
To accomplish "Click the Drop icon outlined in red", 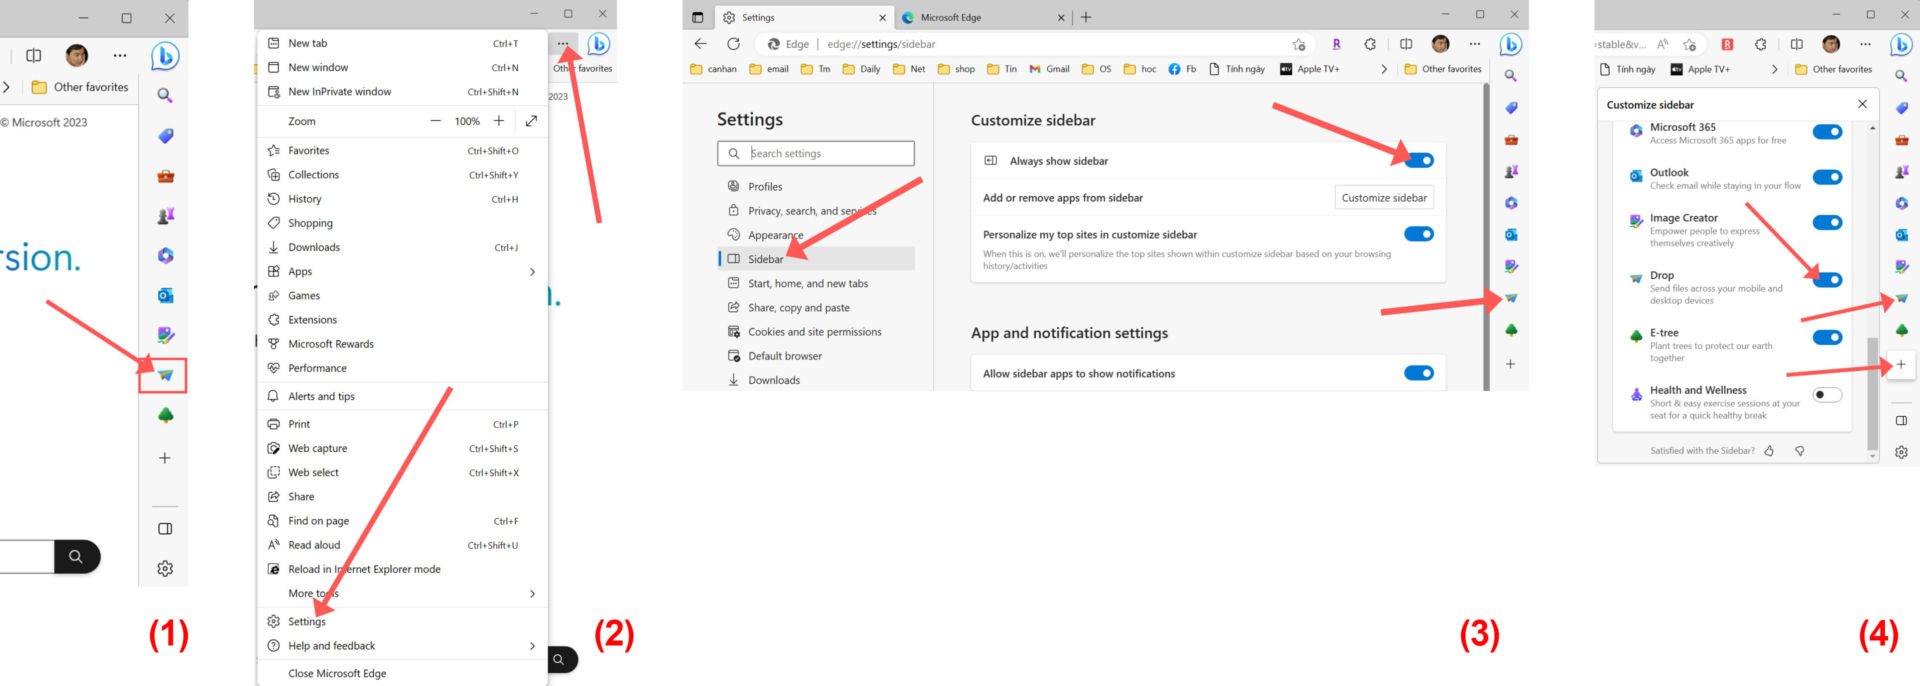I will pyautogui.click(x=165, y=375).
